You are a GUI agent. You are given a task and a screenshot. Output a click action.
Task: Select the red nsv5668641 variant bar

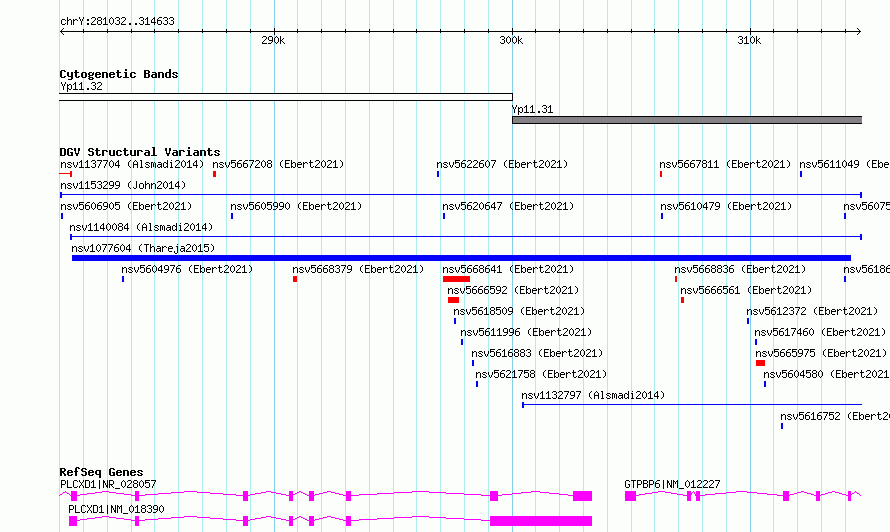click(x=456, y=279)
